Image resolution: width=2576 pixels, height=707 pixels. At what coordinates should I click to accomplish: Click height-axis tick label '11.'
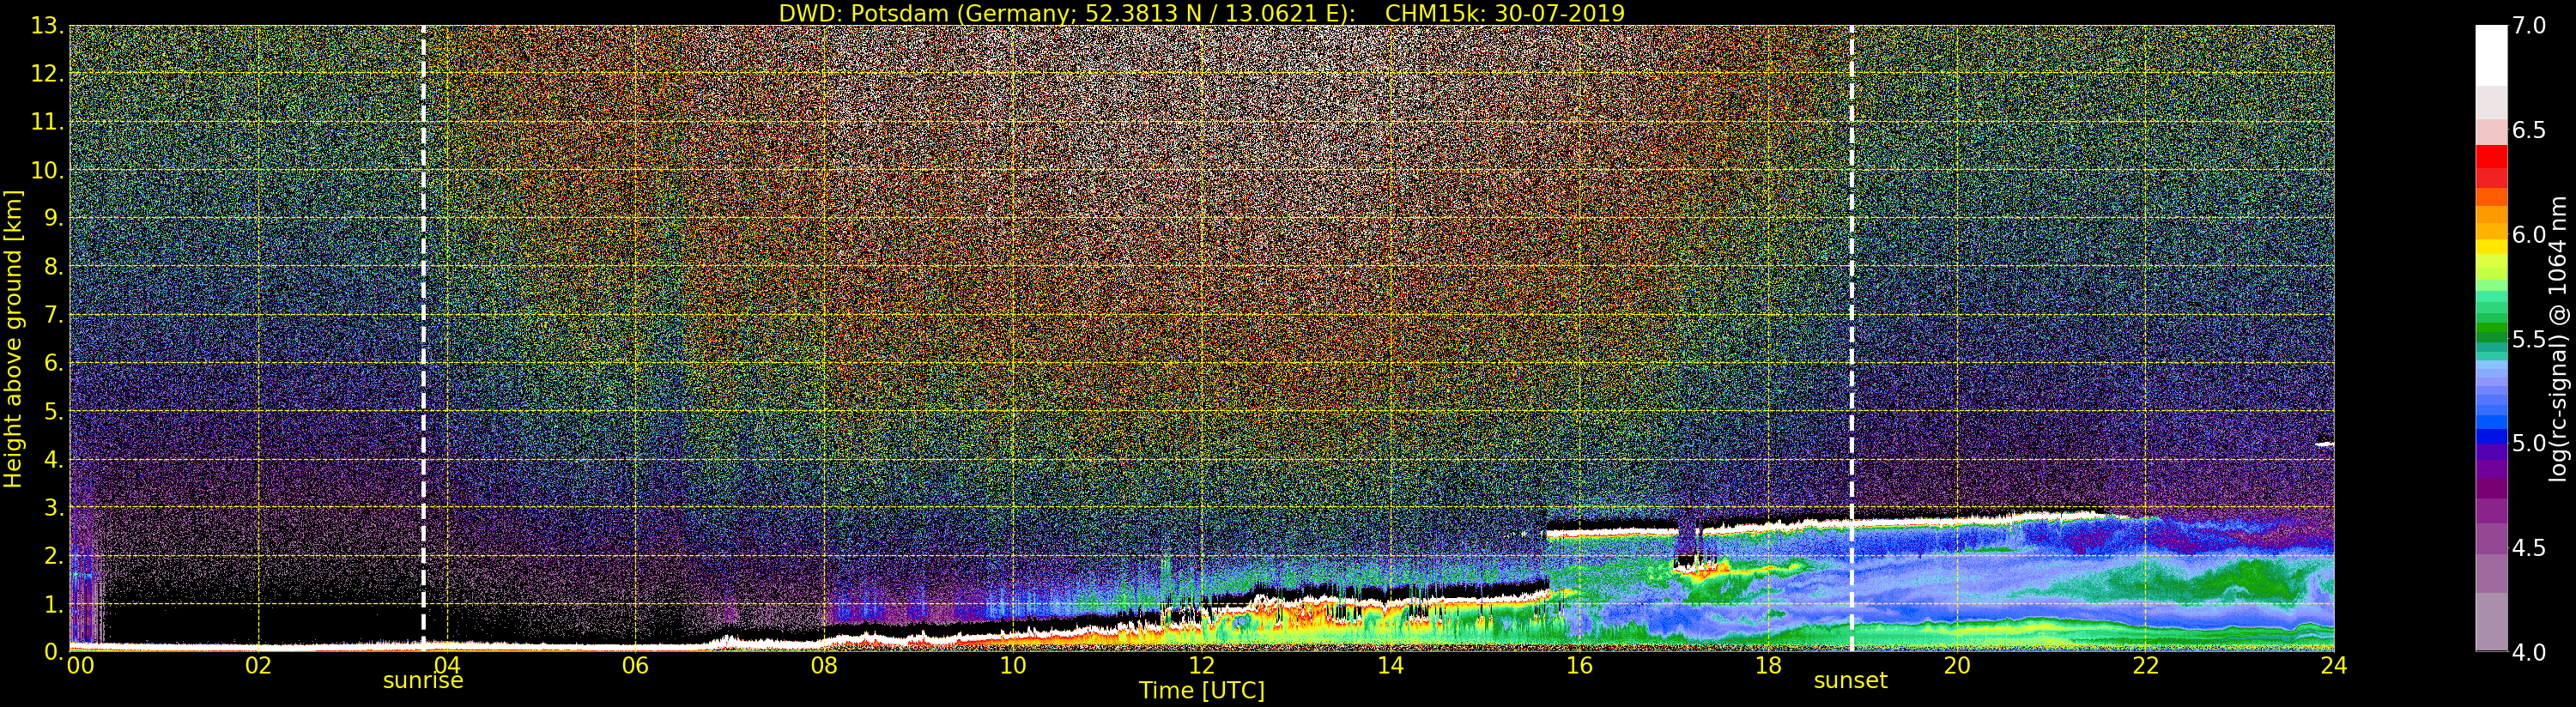click(x=47, y=122)
